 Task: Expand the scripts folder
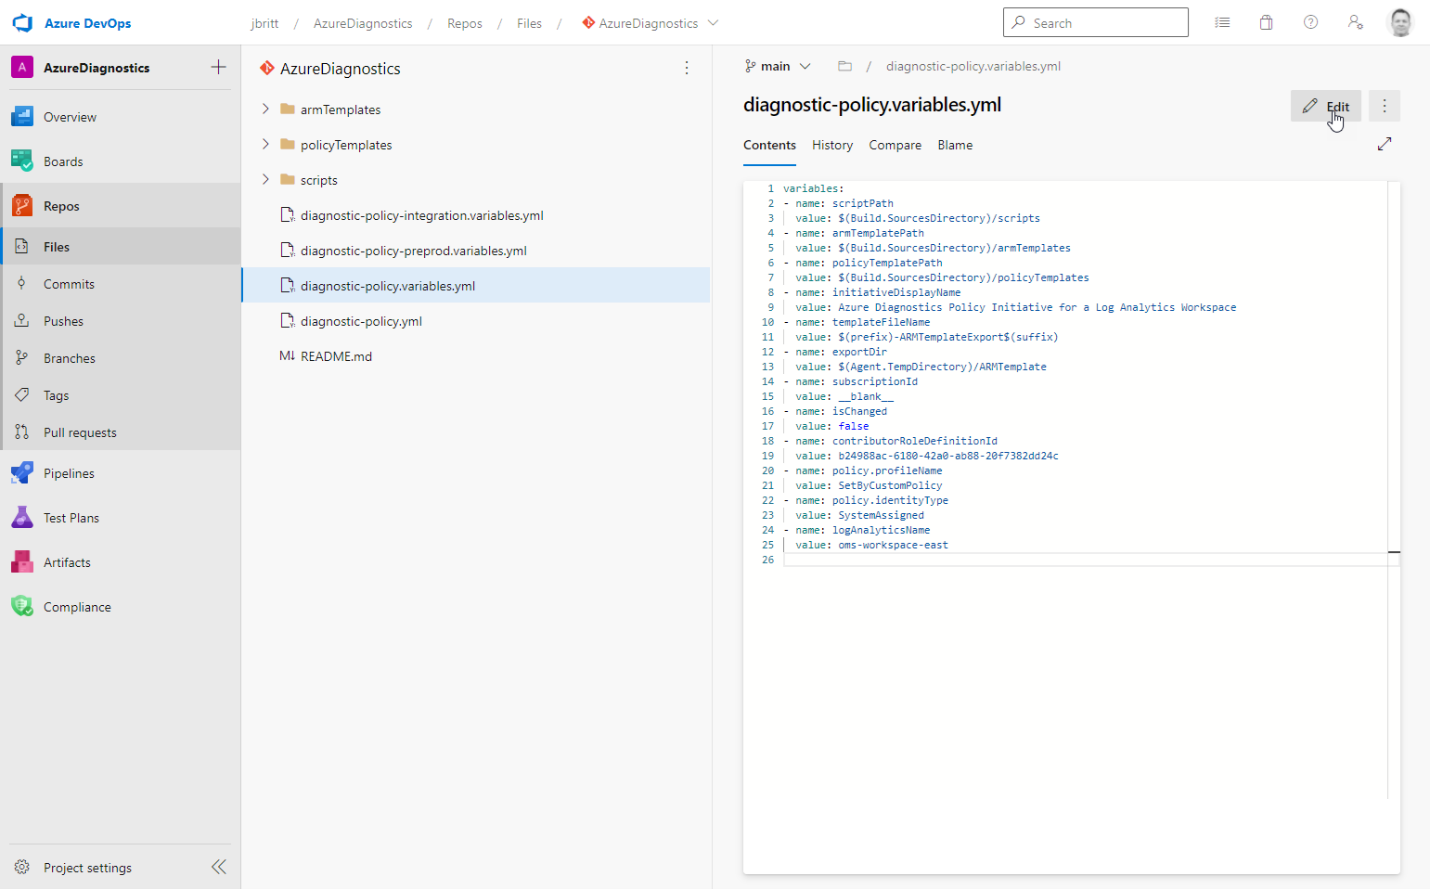[265, 180]
